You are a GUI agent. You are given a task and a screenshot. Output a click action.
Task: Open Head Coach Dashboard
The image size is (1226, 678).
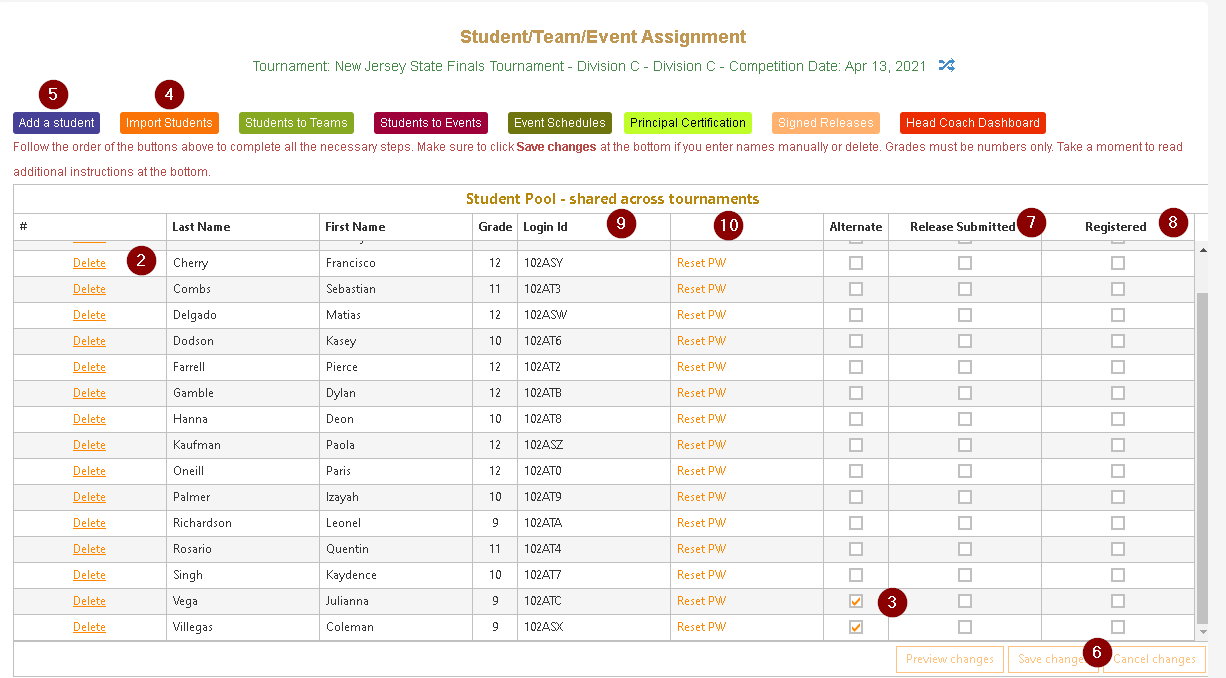pos(972,123)
